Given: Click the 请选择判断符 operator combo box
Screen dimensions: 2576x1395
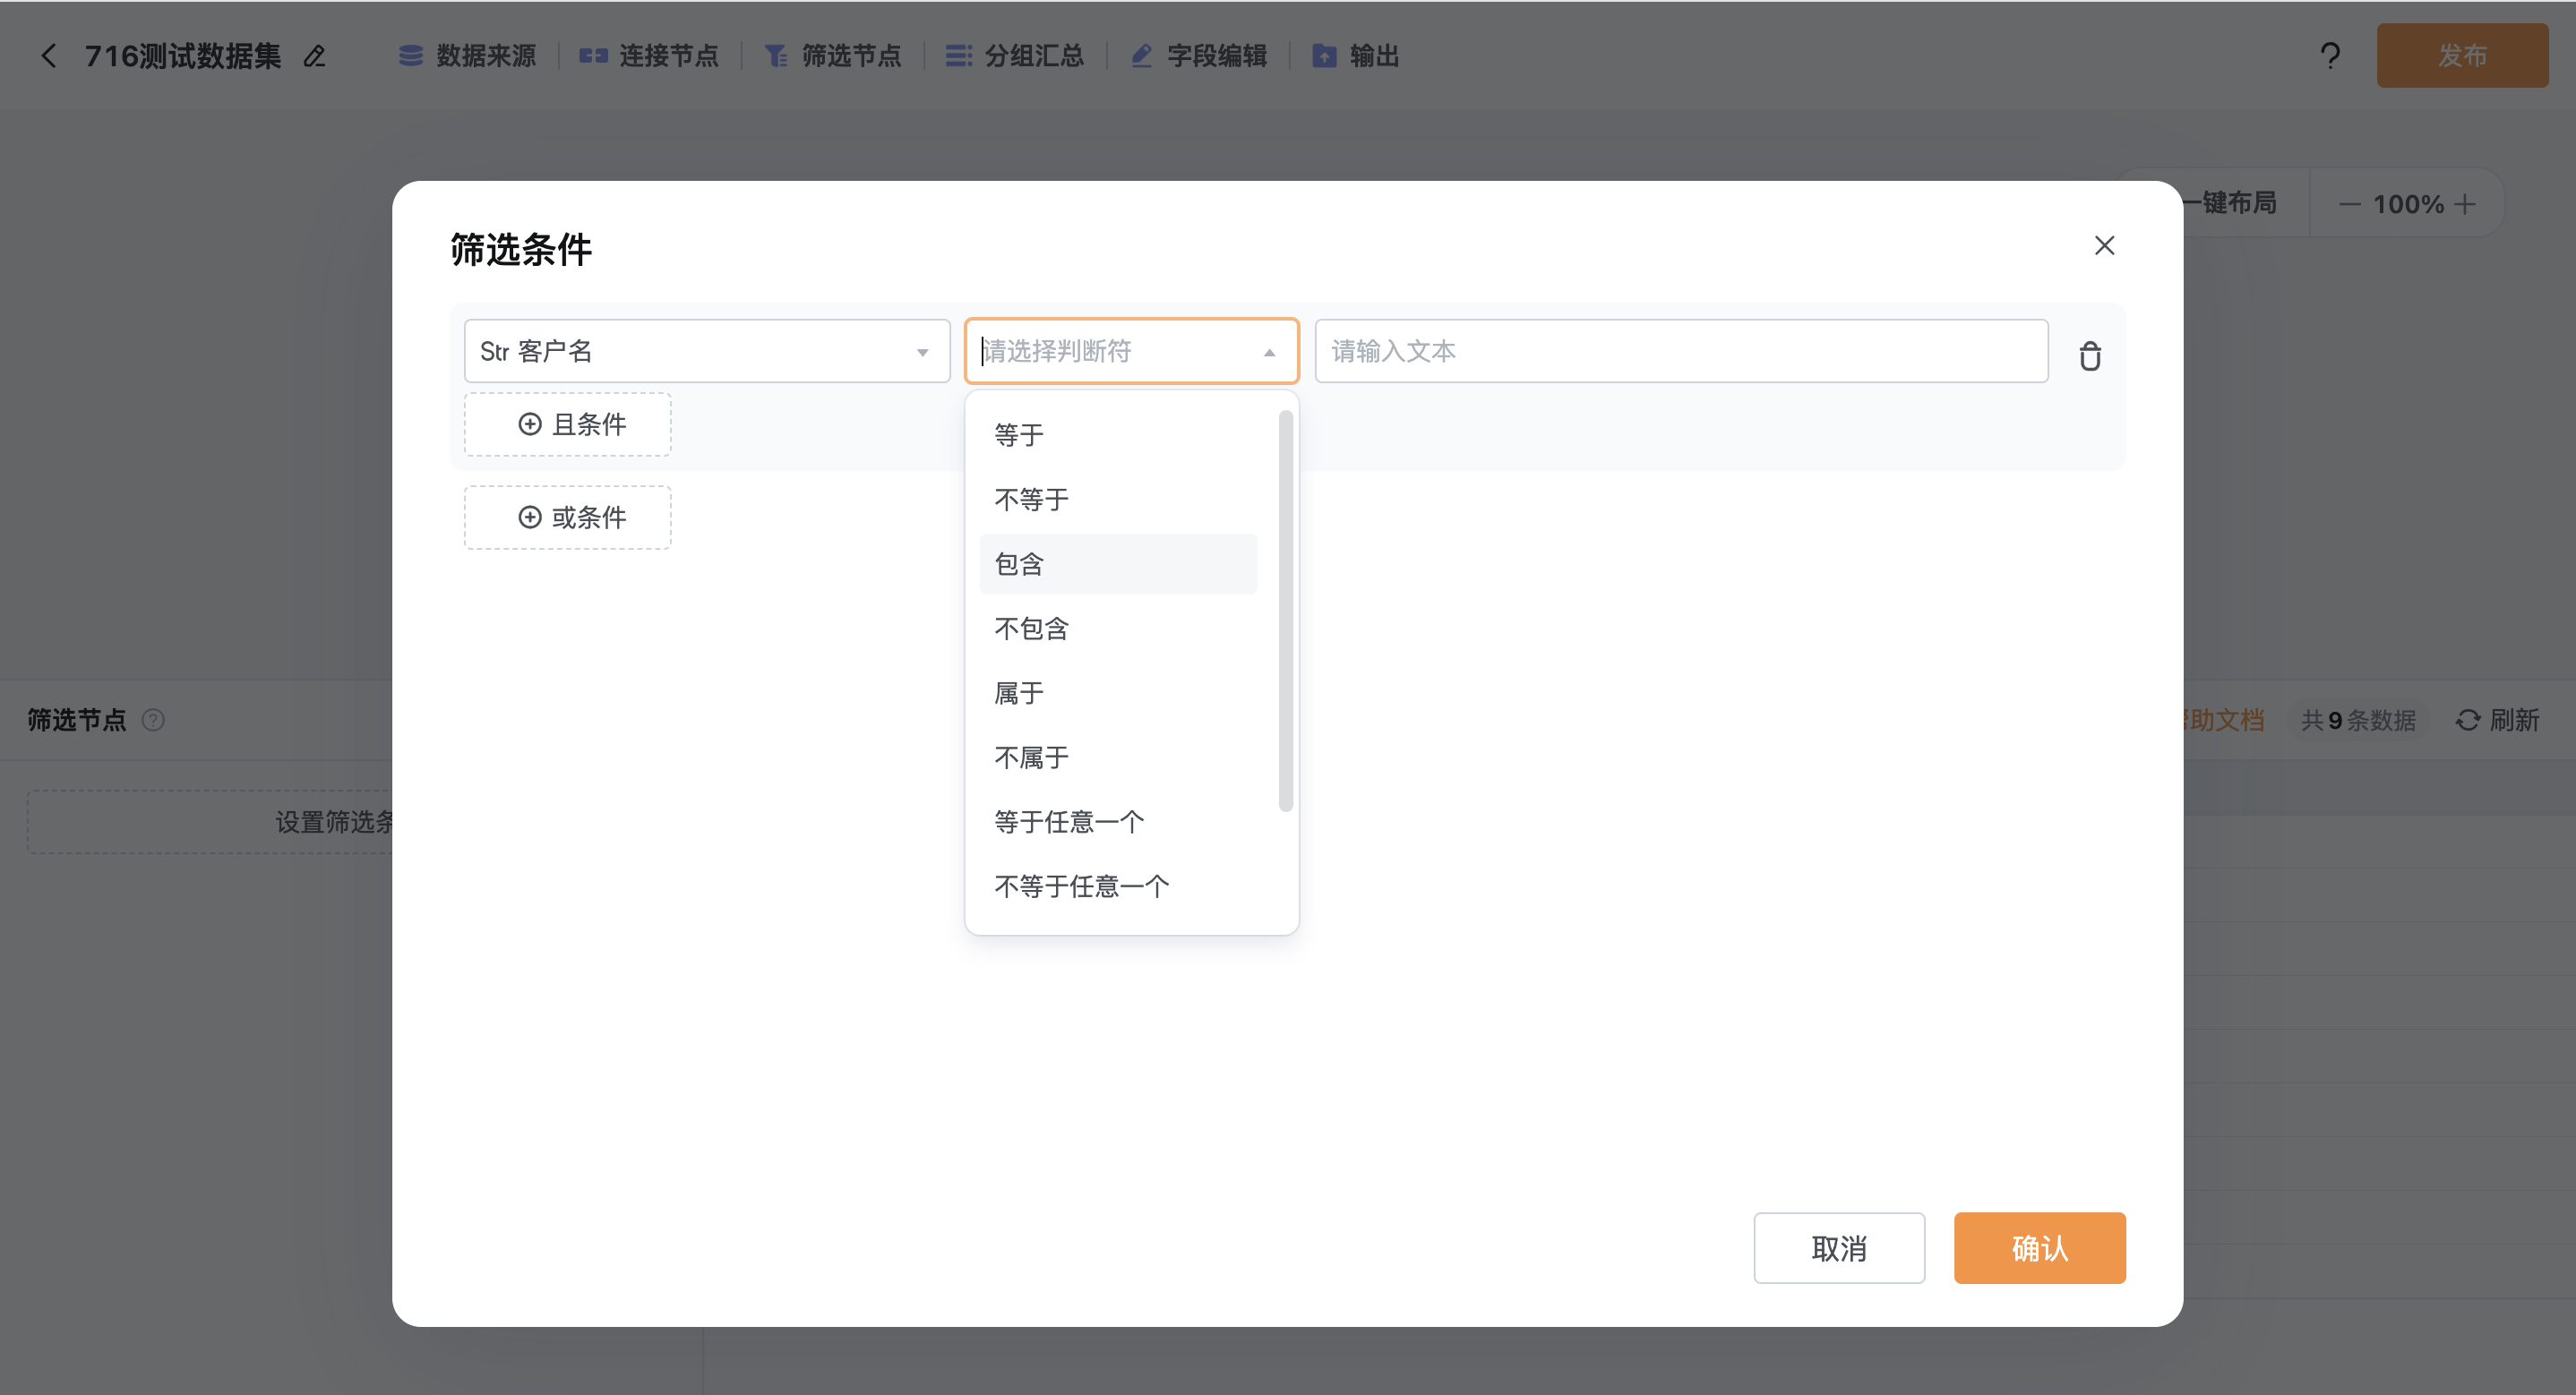Looking at the screenshot, I should [1131, 351].
